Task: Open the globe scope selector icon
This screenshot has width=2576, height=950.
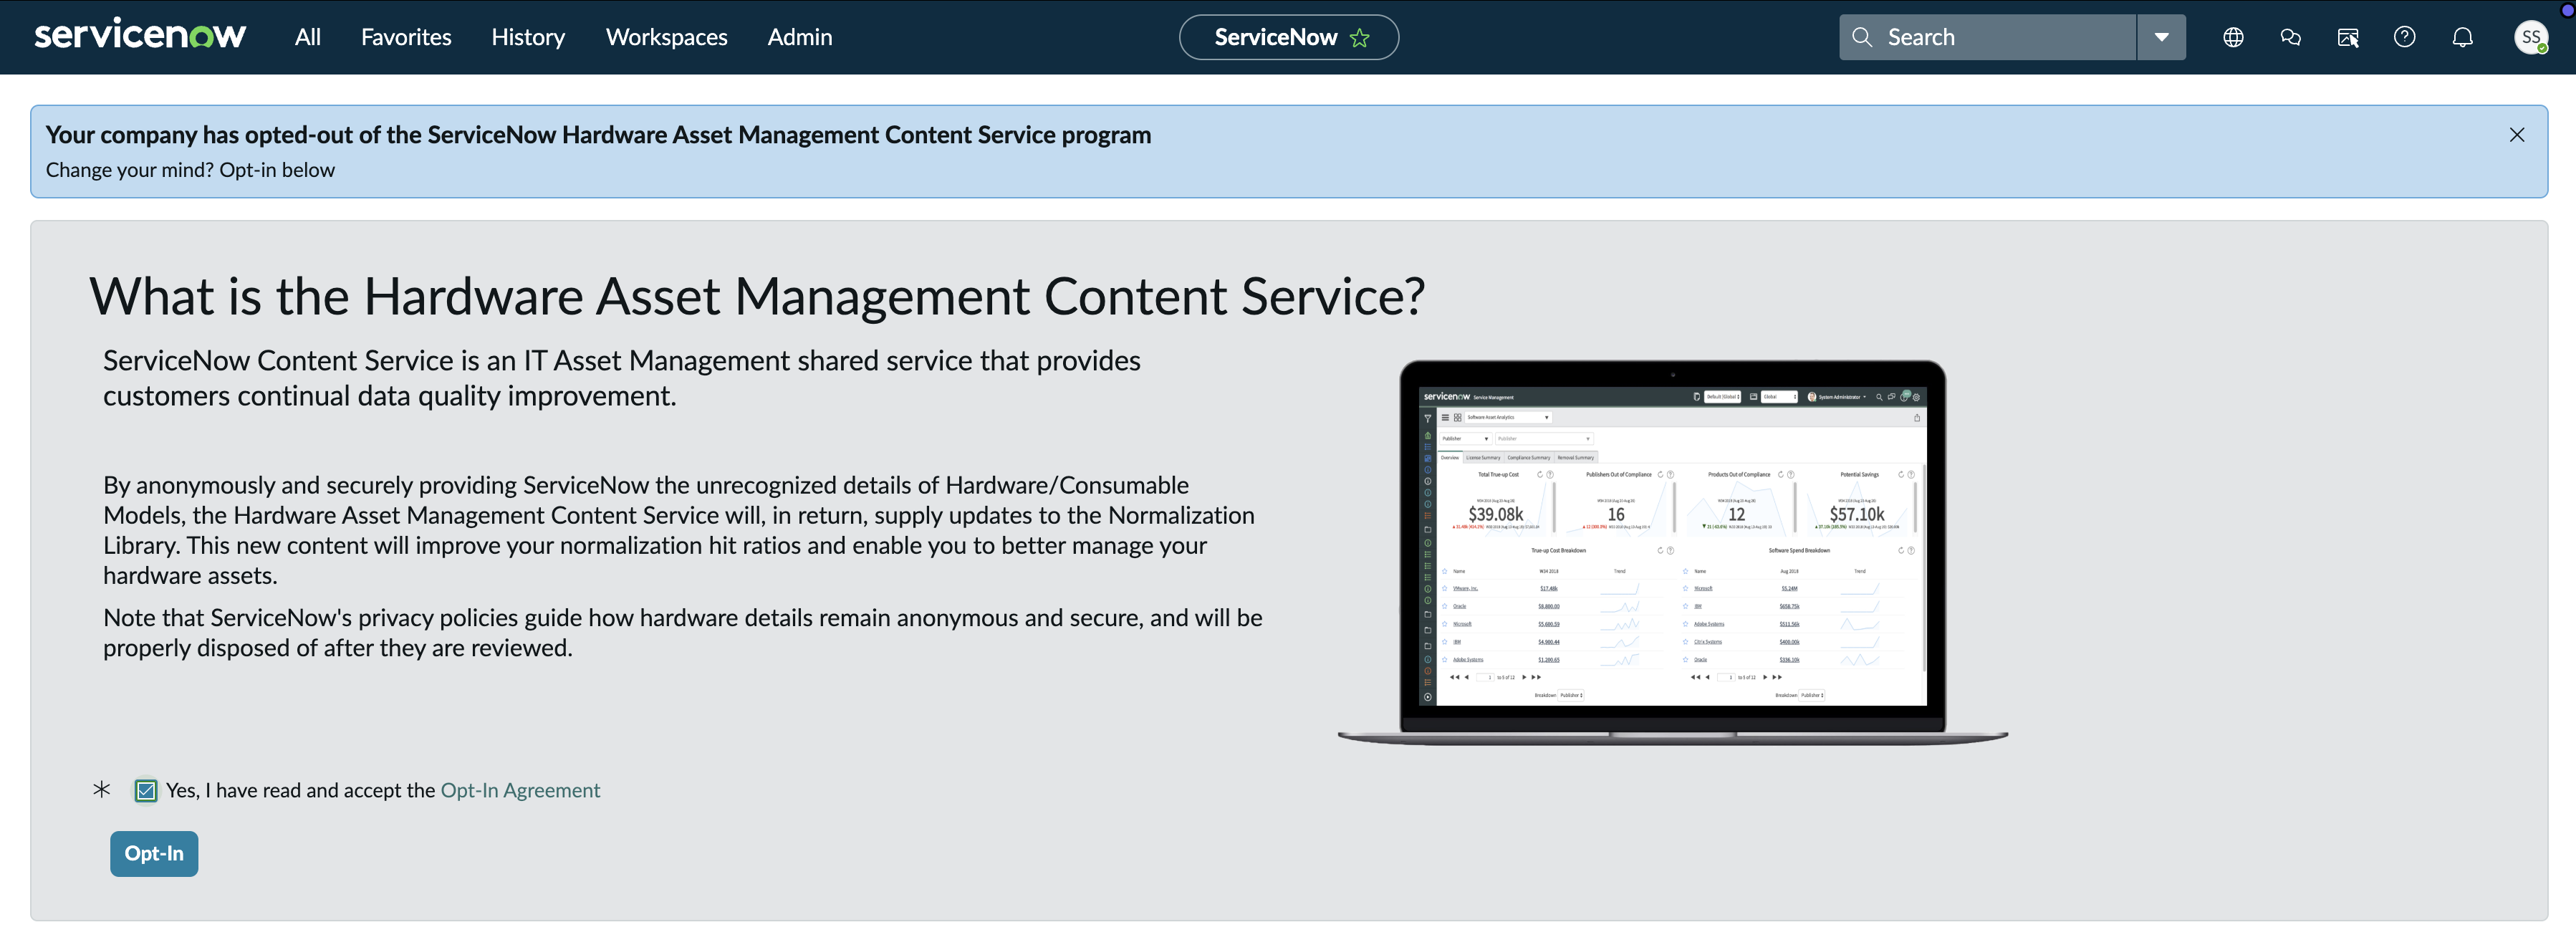Action: pyautogui.click(x=2233, y=37)
